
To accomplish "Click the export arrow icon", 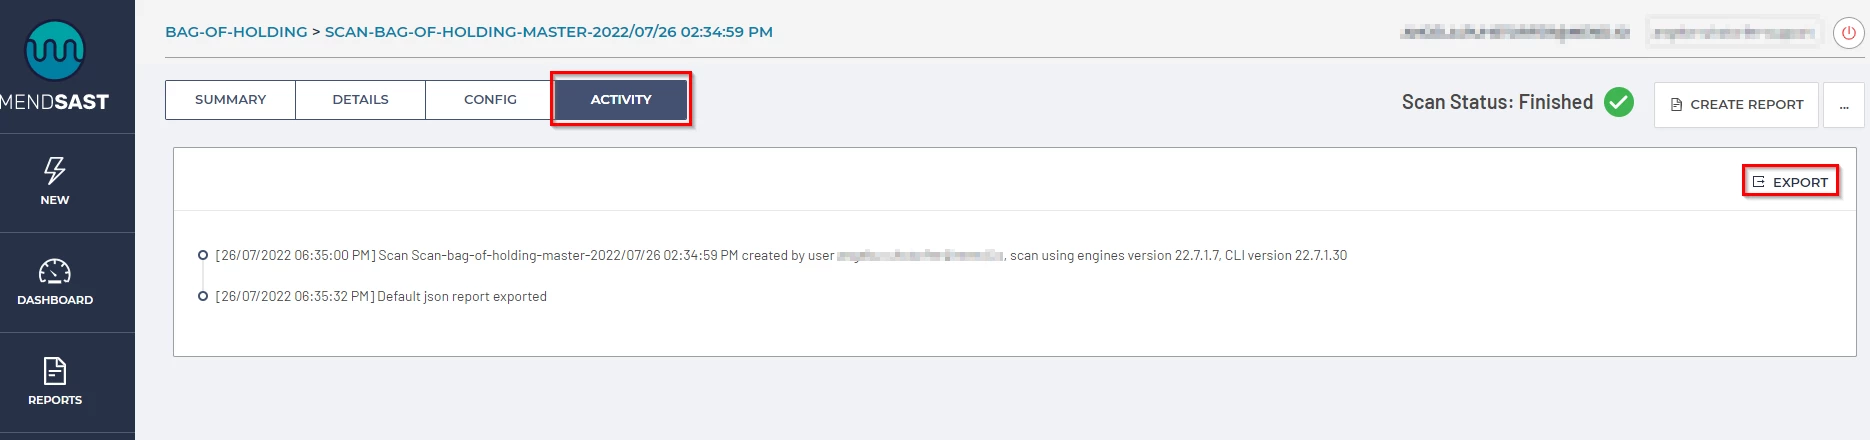I will (x=1759, y=182).
